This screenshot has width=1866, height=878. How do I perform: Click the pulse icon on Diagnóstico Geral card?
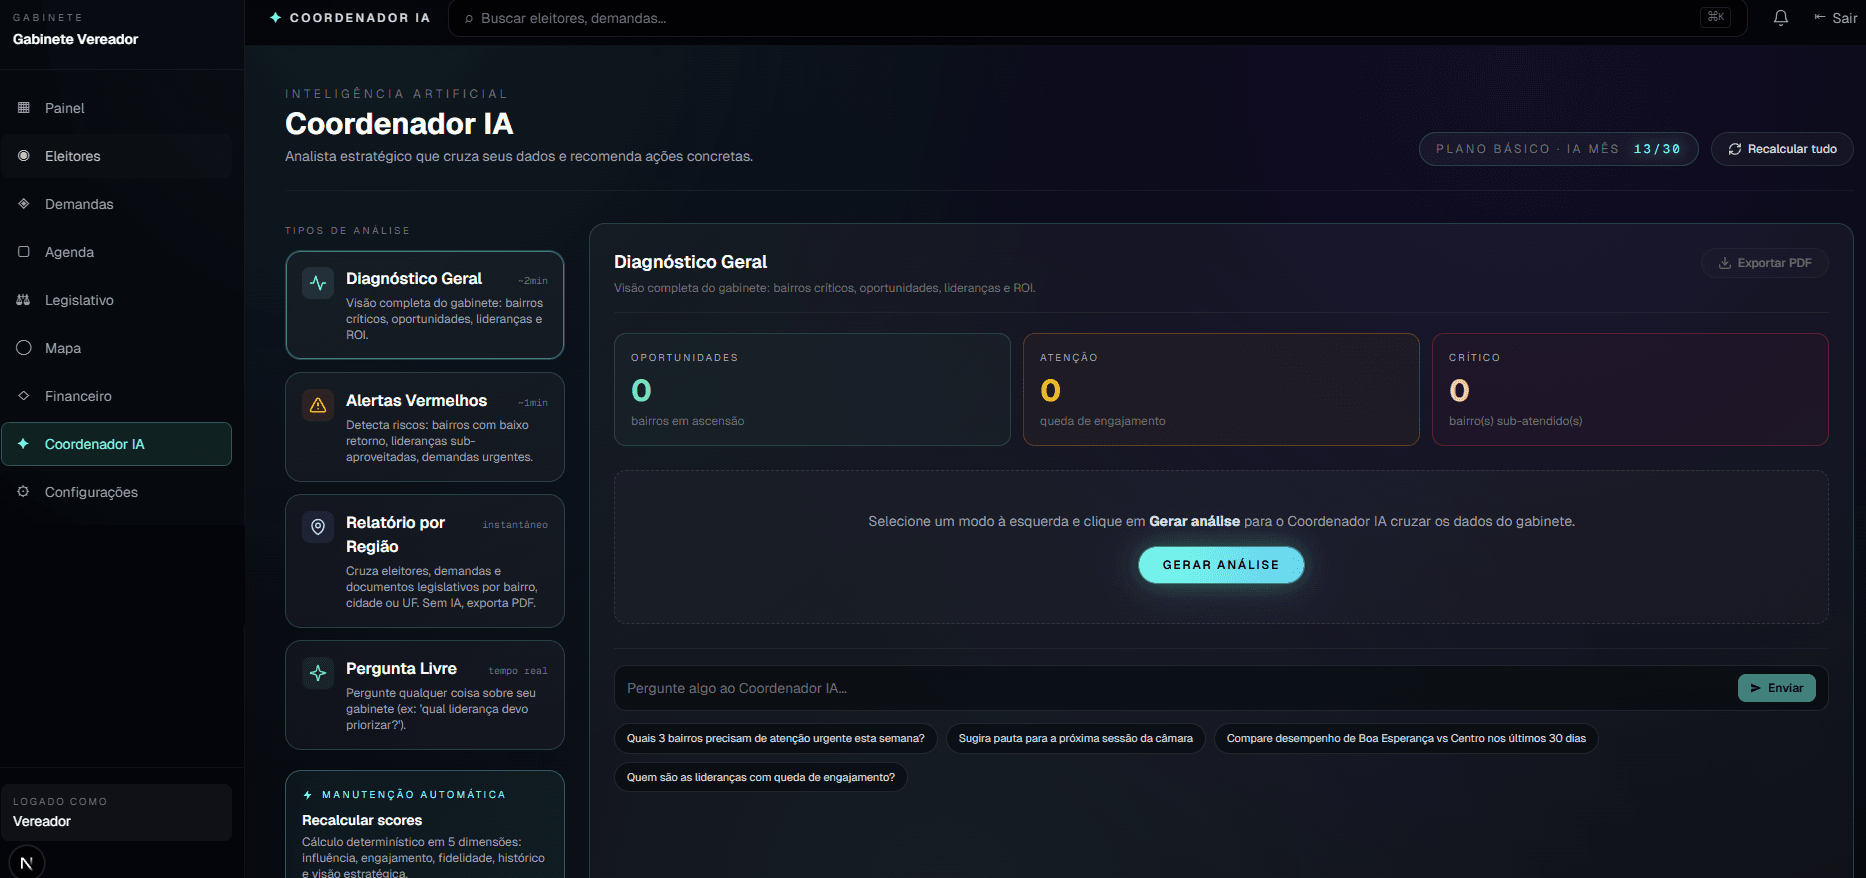318,283
